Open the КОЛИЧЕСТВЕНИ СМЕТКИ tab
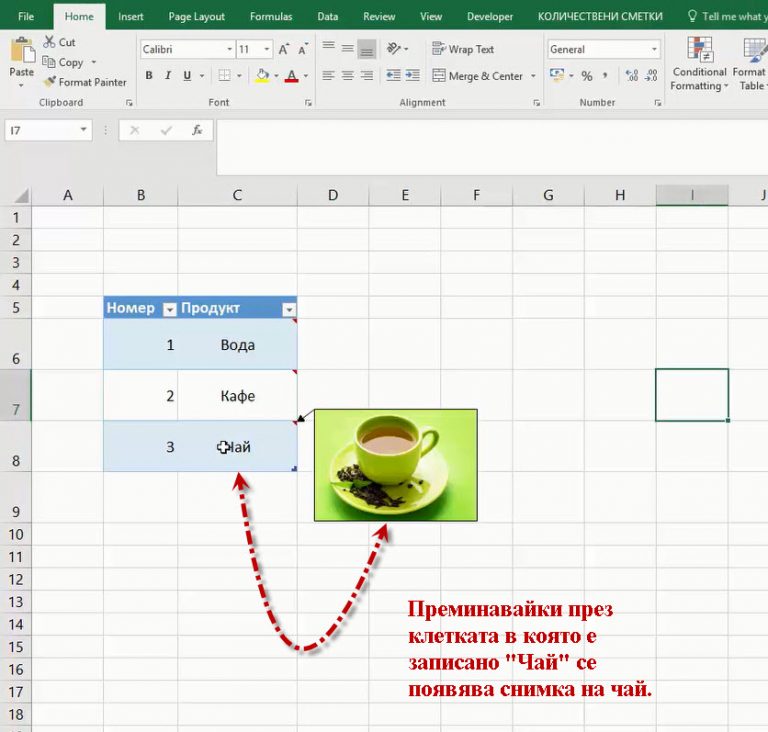768x732 pixels. [x=600, y=17]
